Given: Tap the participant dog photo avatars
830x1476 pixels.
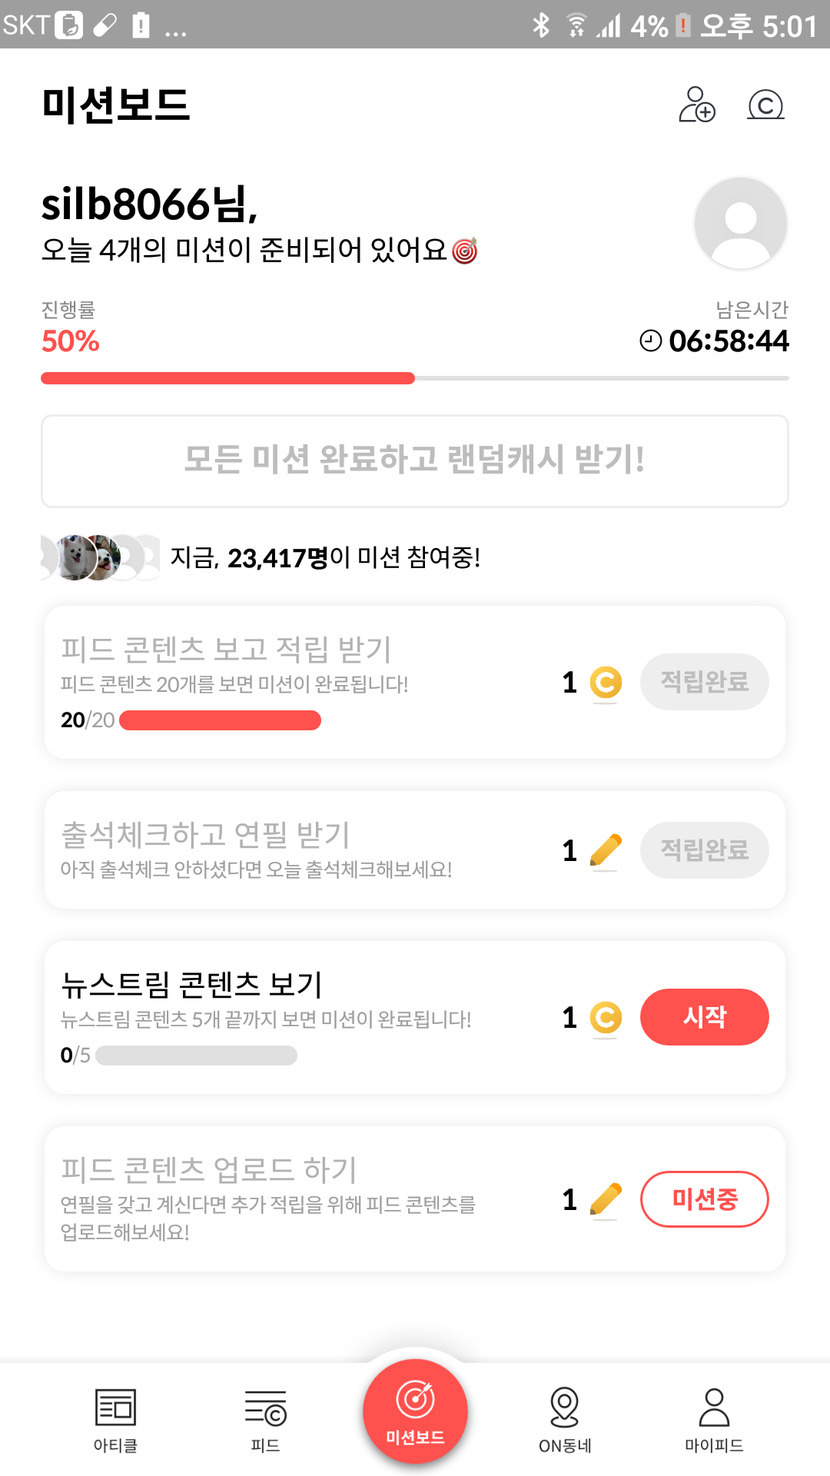Looking at the screenshot, I should [90, 557].
